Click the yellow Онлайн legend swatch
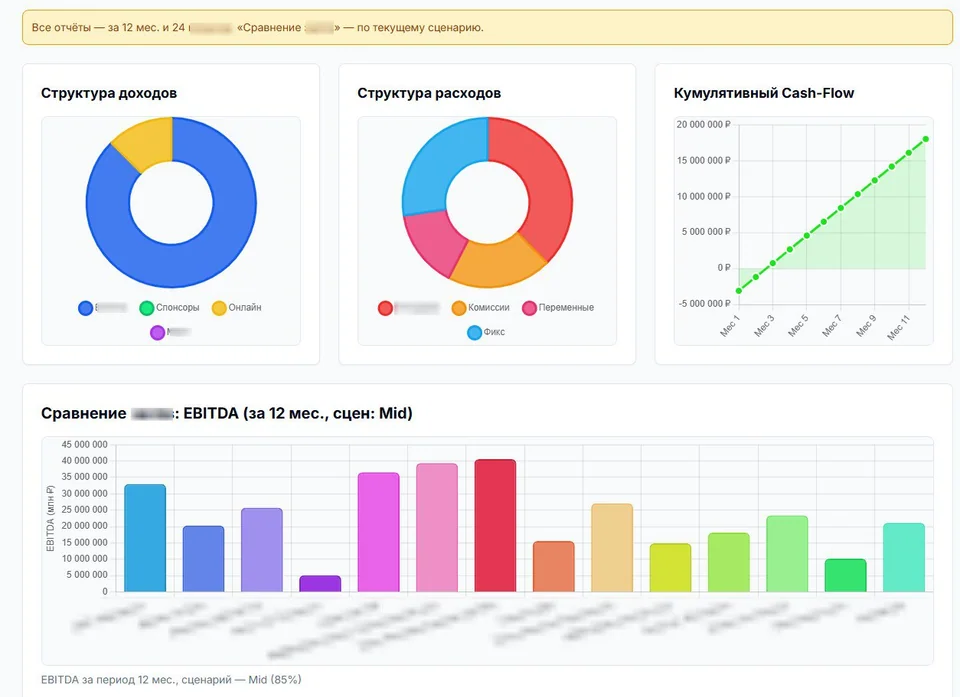This screenshot has width=960, height=697. pyautogui.click(x=219, y=307)
